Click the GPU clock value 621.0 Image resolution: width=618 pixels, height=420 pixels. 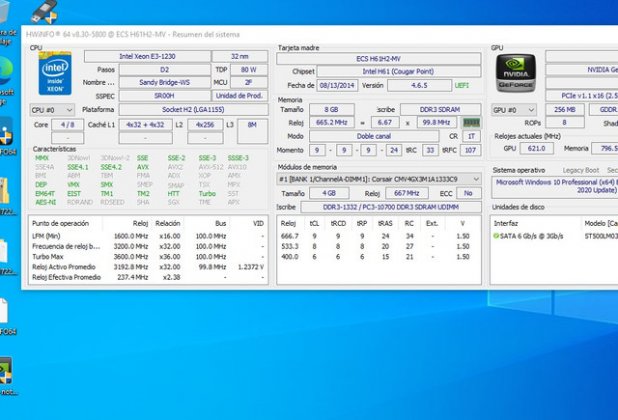click(536, 149)
